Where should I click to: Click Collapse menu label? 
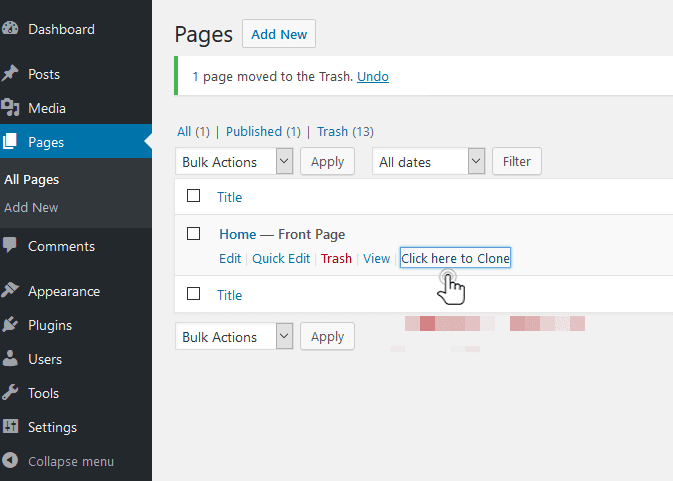71,461
